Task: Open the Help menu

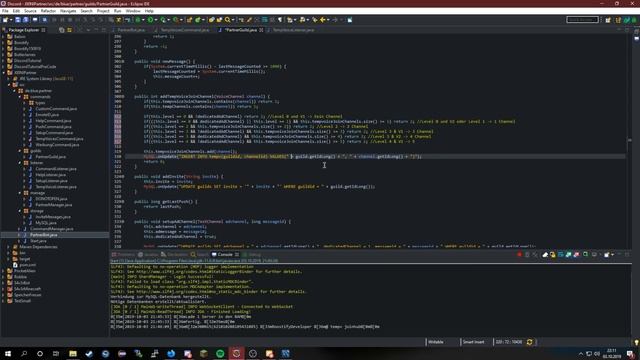Action: pyautogui.click(x=149, y=11)
